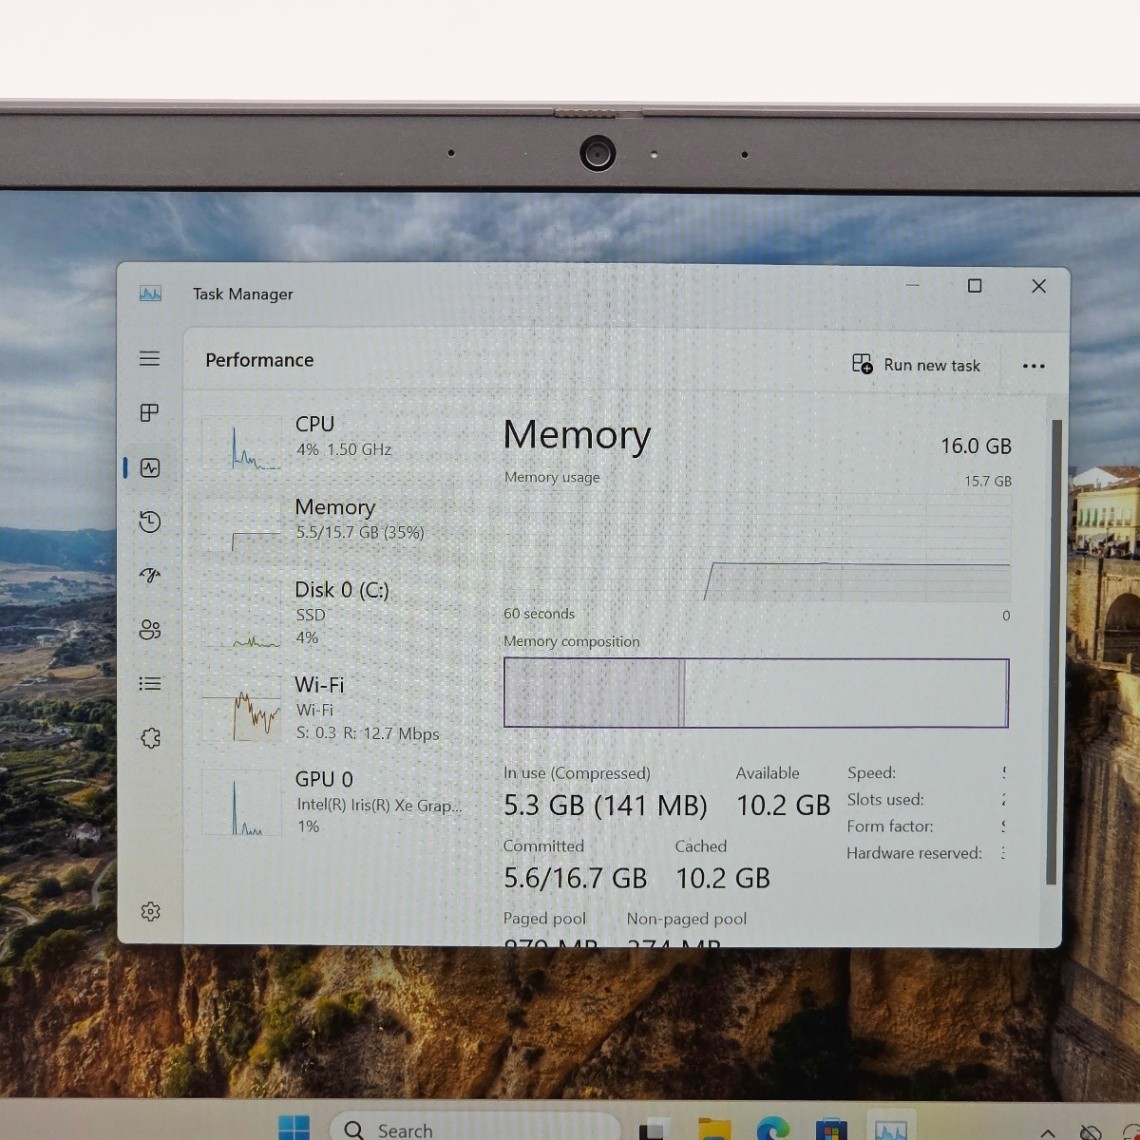Screen dimensions: 1140x1140
Task: Click the "Slots used:" label
Action: click(x=885, y=800)
